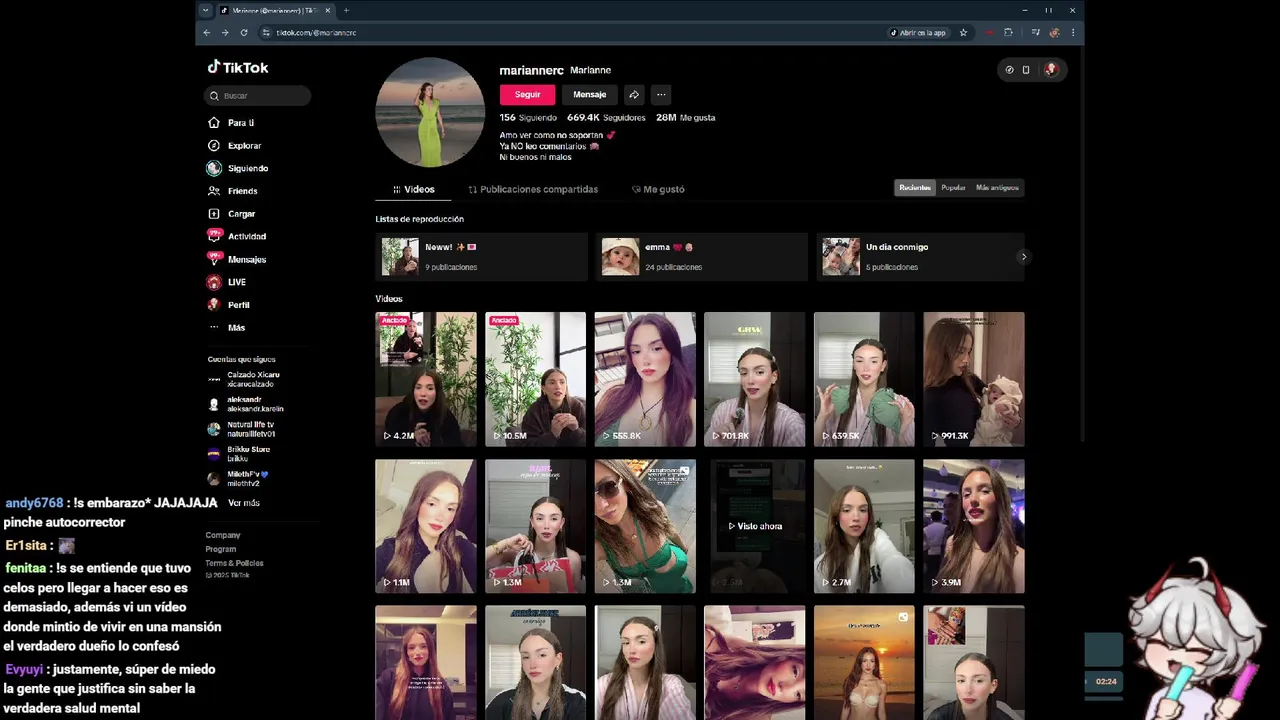This screenshot has width=1280, height=720.
Task: Open new browser tab
Action: tap(346, 10)
